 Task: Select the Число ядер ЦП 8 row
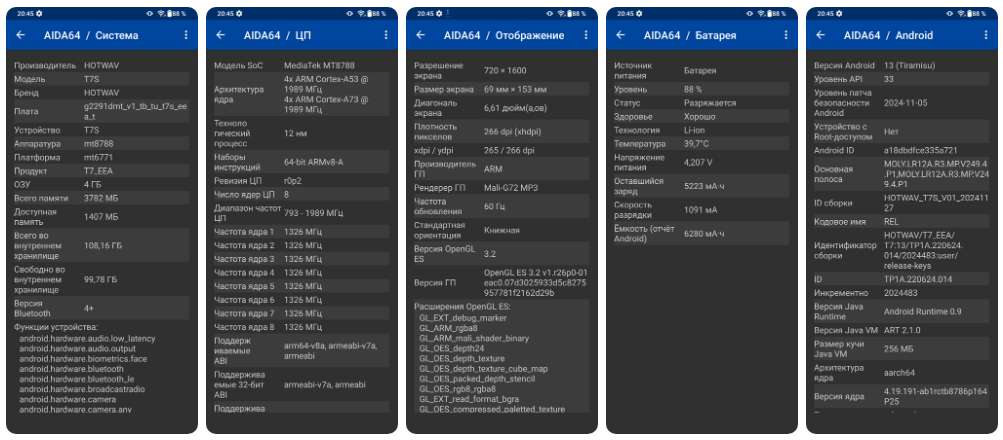pos(301,194)
